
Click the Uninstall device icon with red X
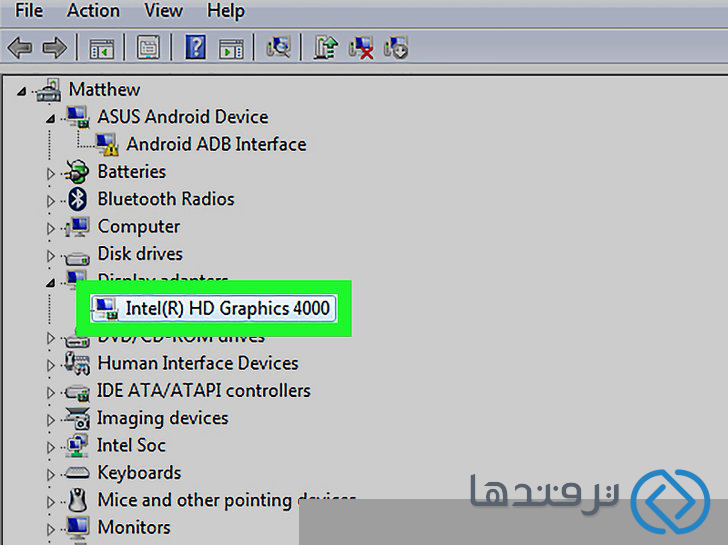click(361, 48)
